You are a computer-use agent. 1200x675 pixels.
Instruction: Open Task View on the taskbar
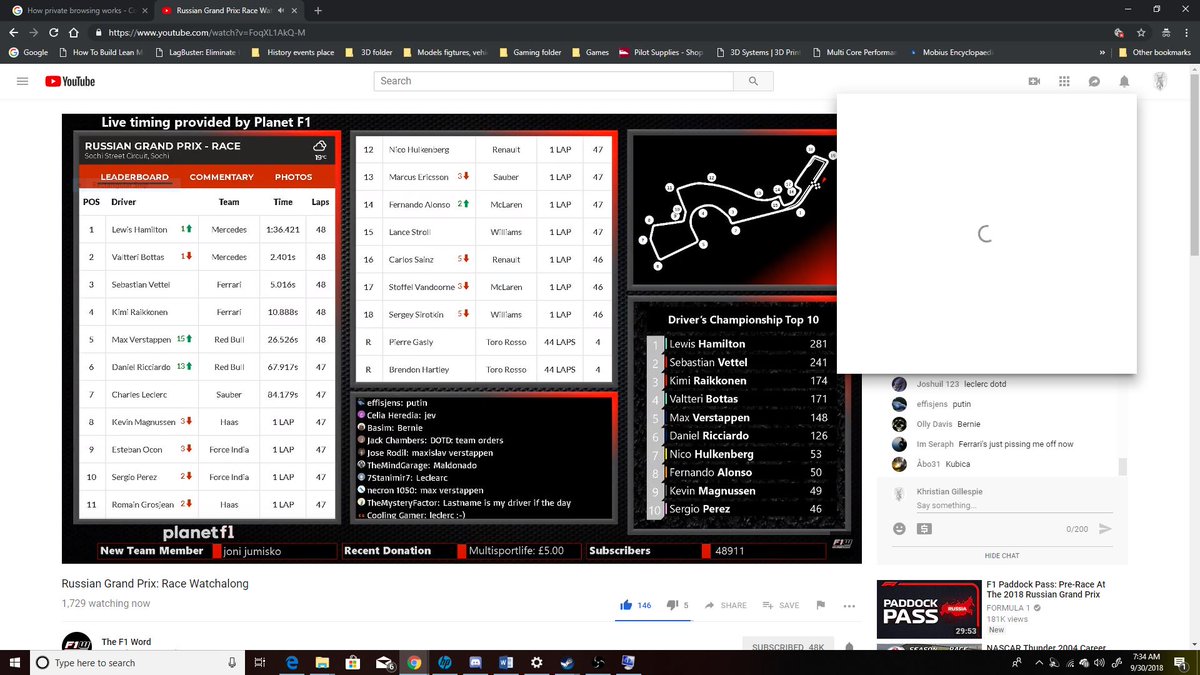click(x=260, y=662)
